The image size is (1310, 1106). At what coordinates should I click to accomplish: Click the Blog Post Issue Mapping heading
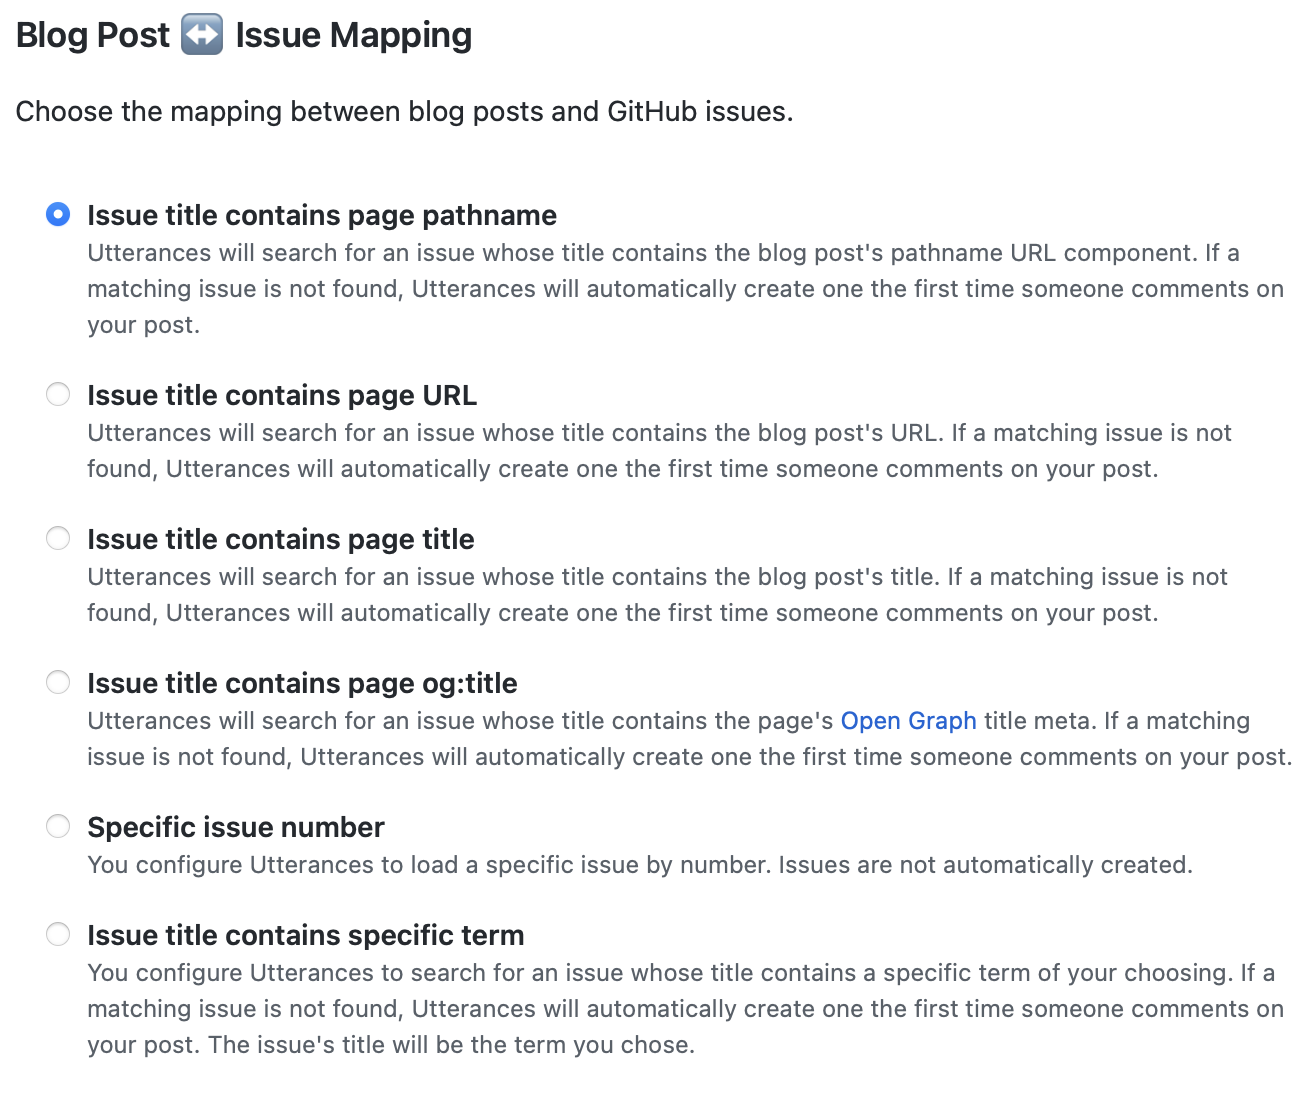pyautogui.click(x=244, y=35)
